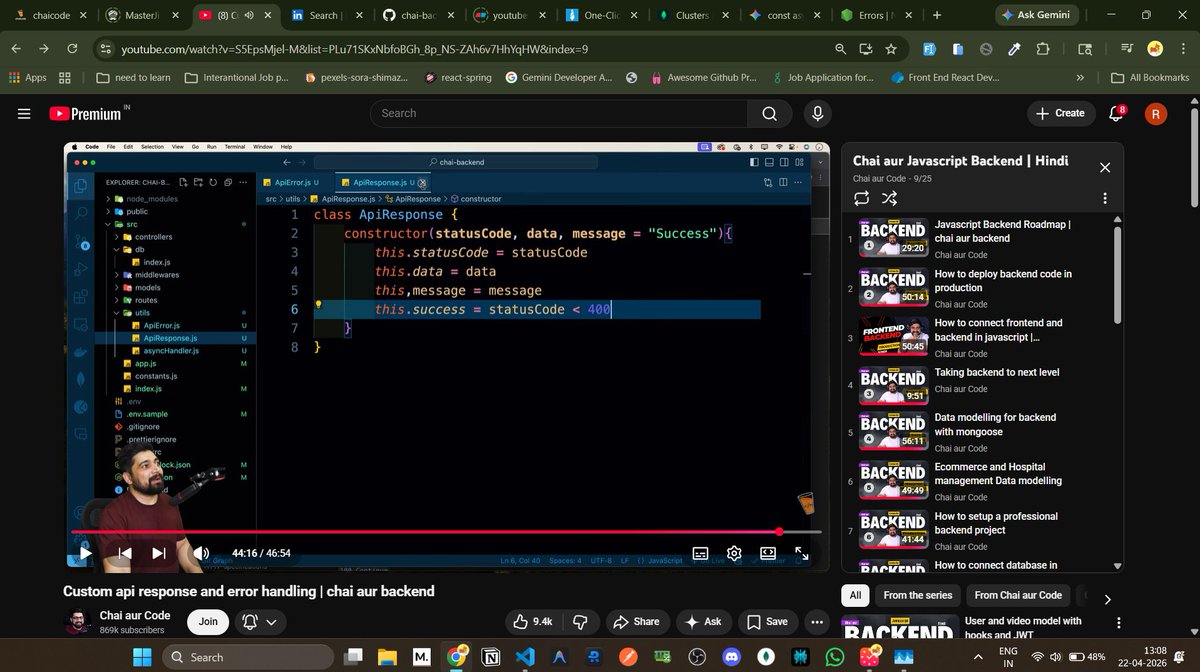
Task: Select the From Chai aur Code chip
Action: click(x=1018, y=595)
